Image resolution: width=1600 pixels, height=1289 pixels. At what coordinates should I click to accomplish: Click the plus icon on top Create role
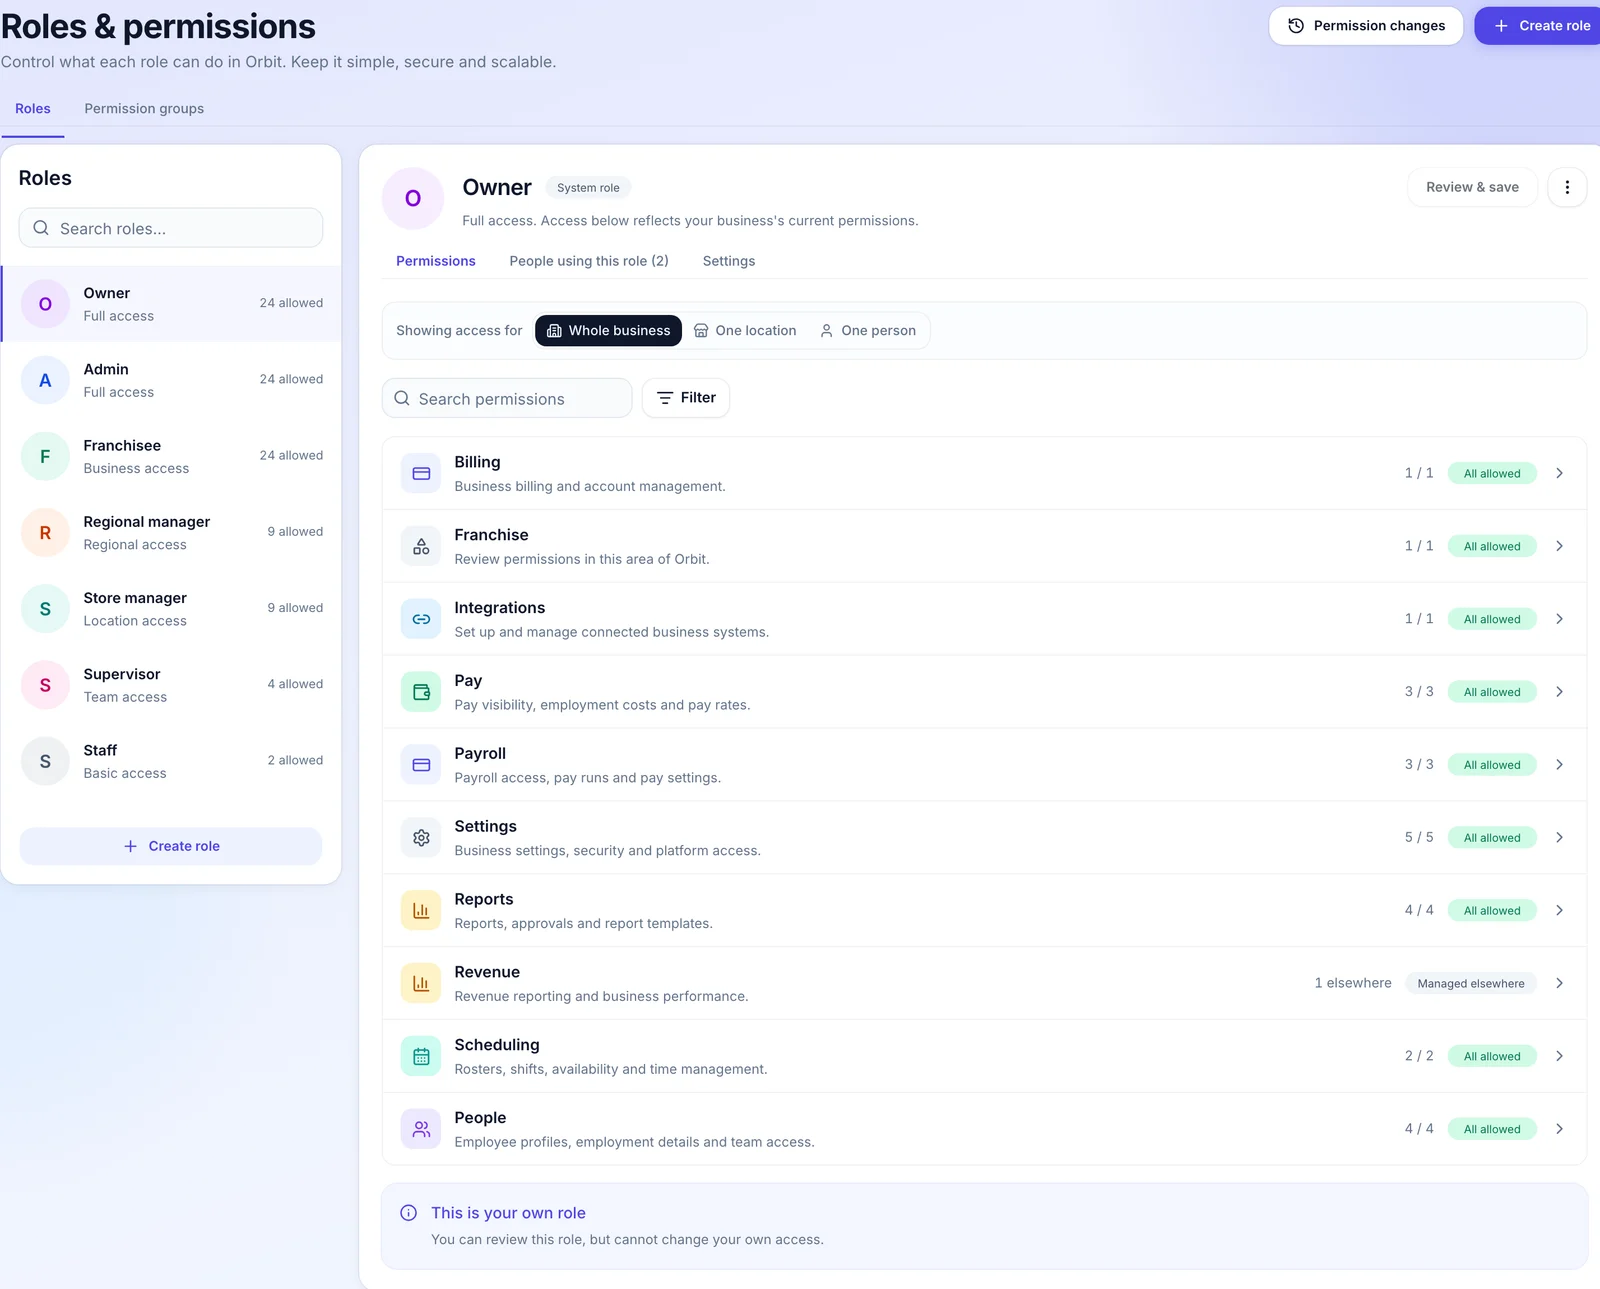pos(1501,26)
